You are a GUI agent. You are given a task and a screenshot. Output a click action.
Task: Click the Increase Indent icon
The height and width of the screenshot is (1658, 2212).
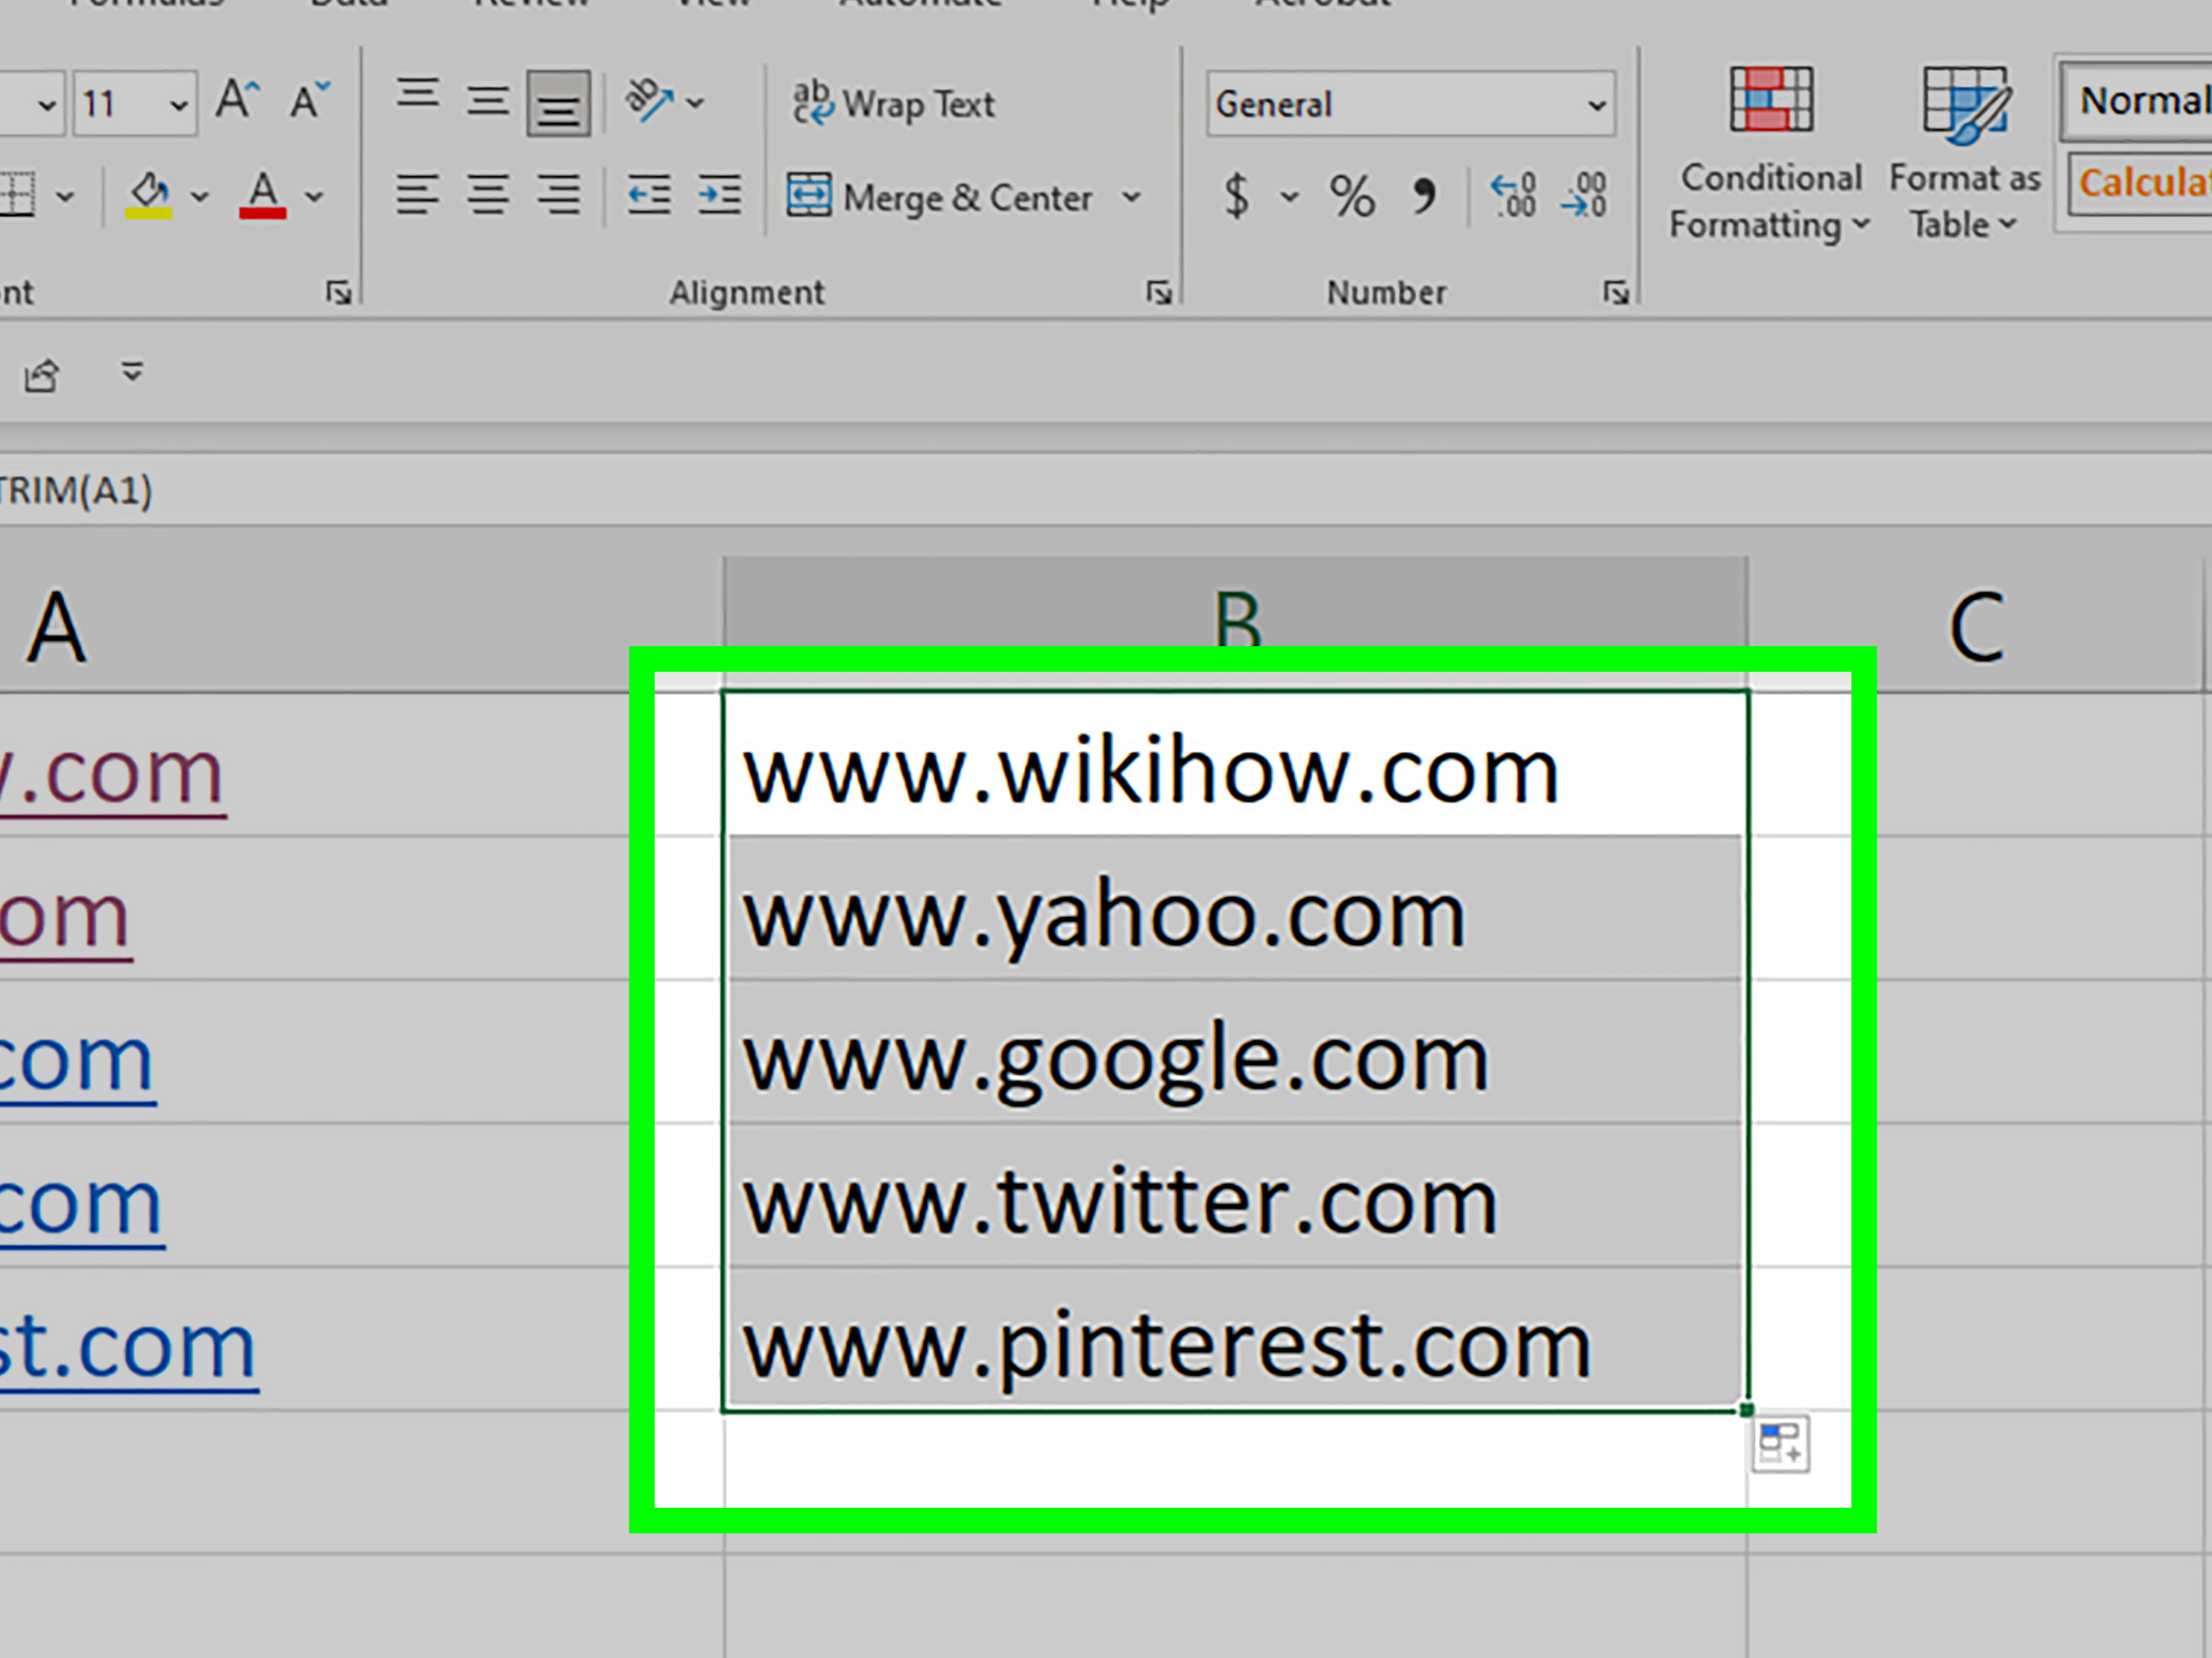(x=720, y=195)
